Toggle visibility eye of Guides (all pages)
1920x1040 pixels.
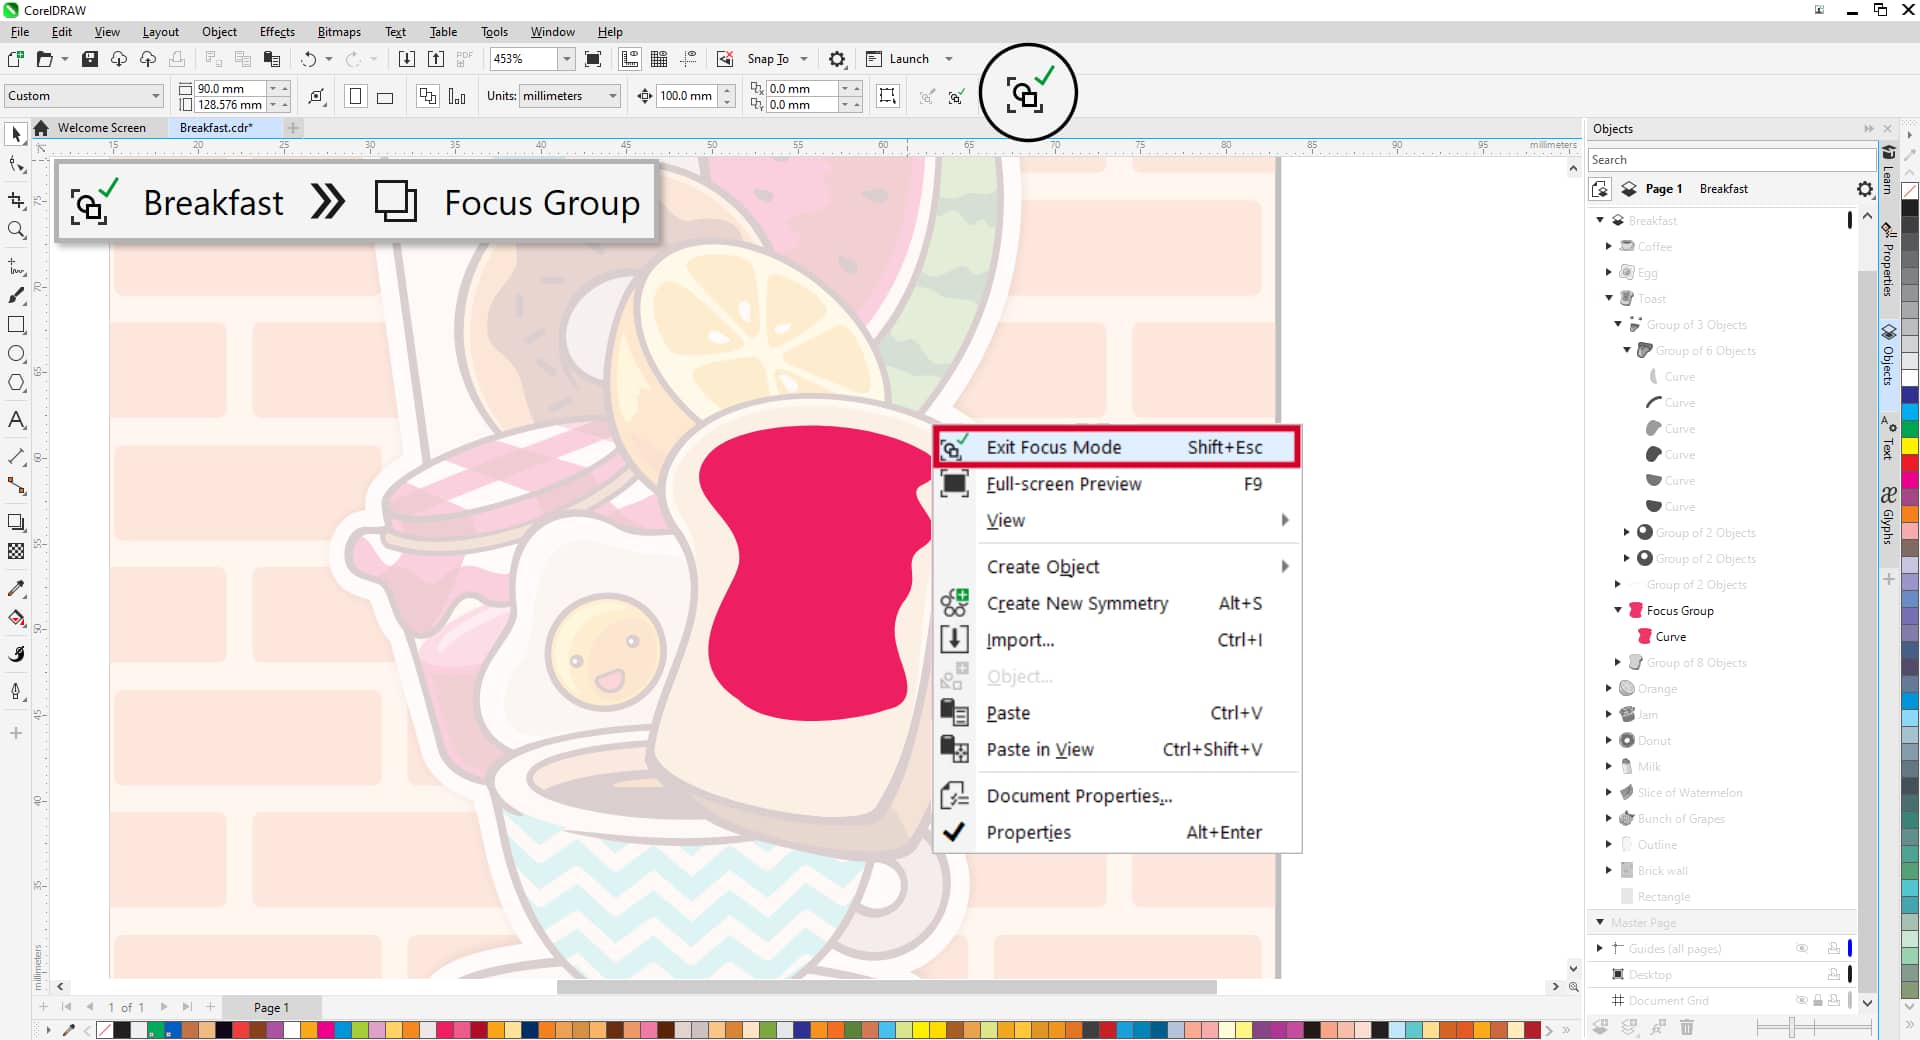(1802, 949)
